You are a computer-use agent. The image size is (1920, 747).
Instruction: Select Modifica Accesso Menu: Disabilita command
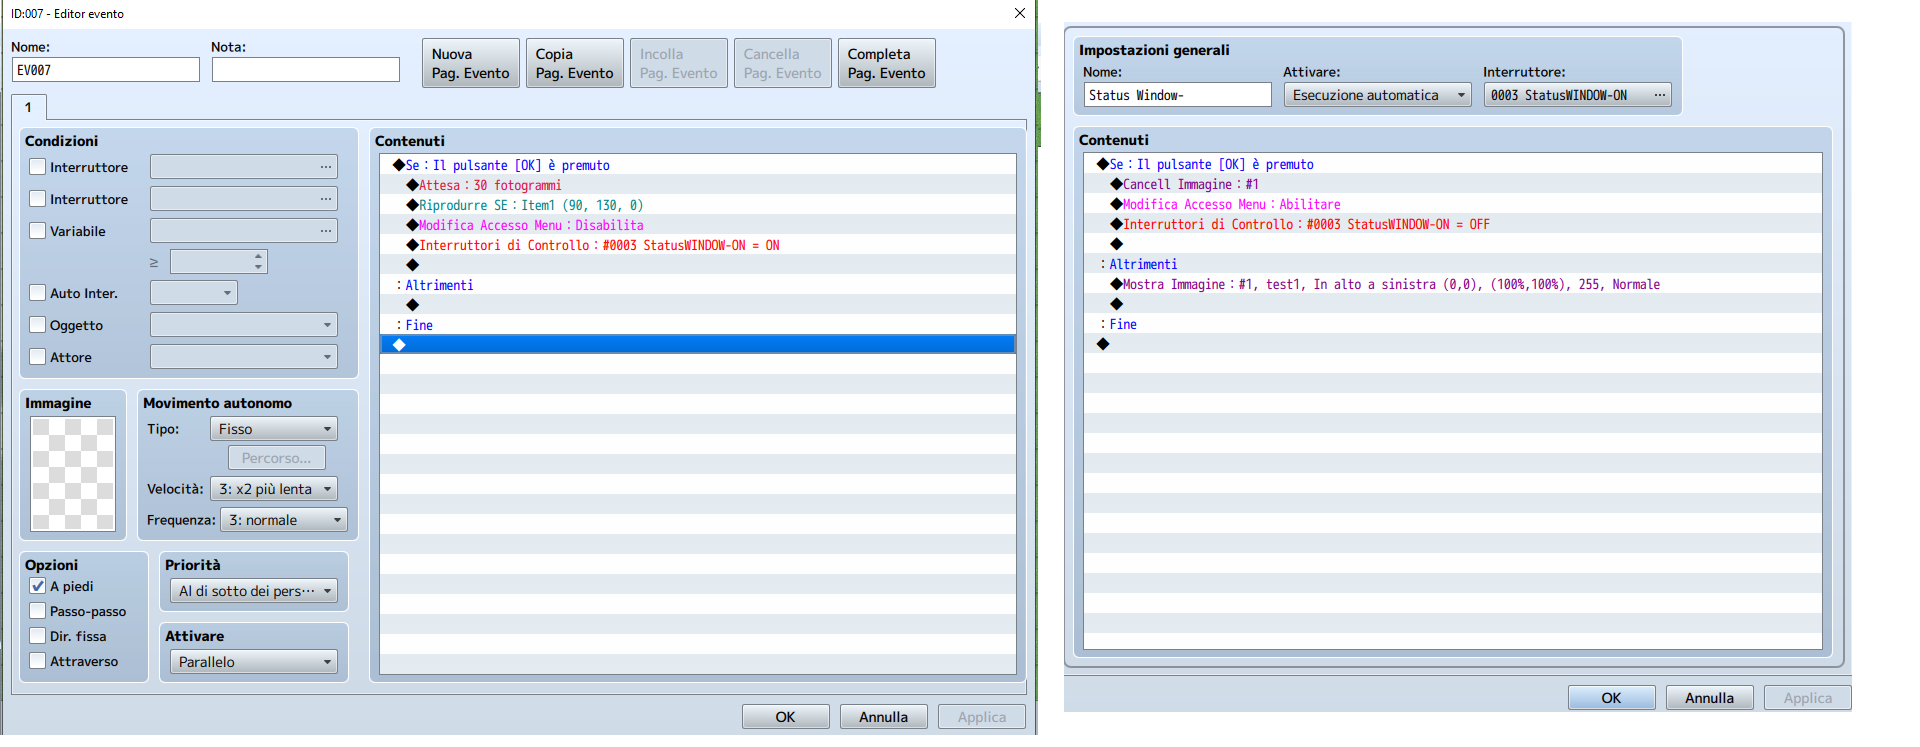pyautogui.click(x=698, y=225)
